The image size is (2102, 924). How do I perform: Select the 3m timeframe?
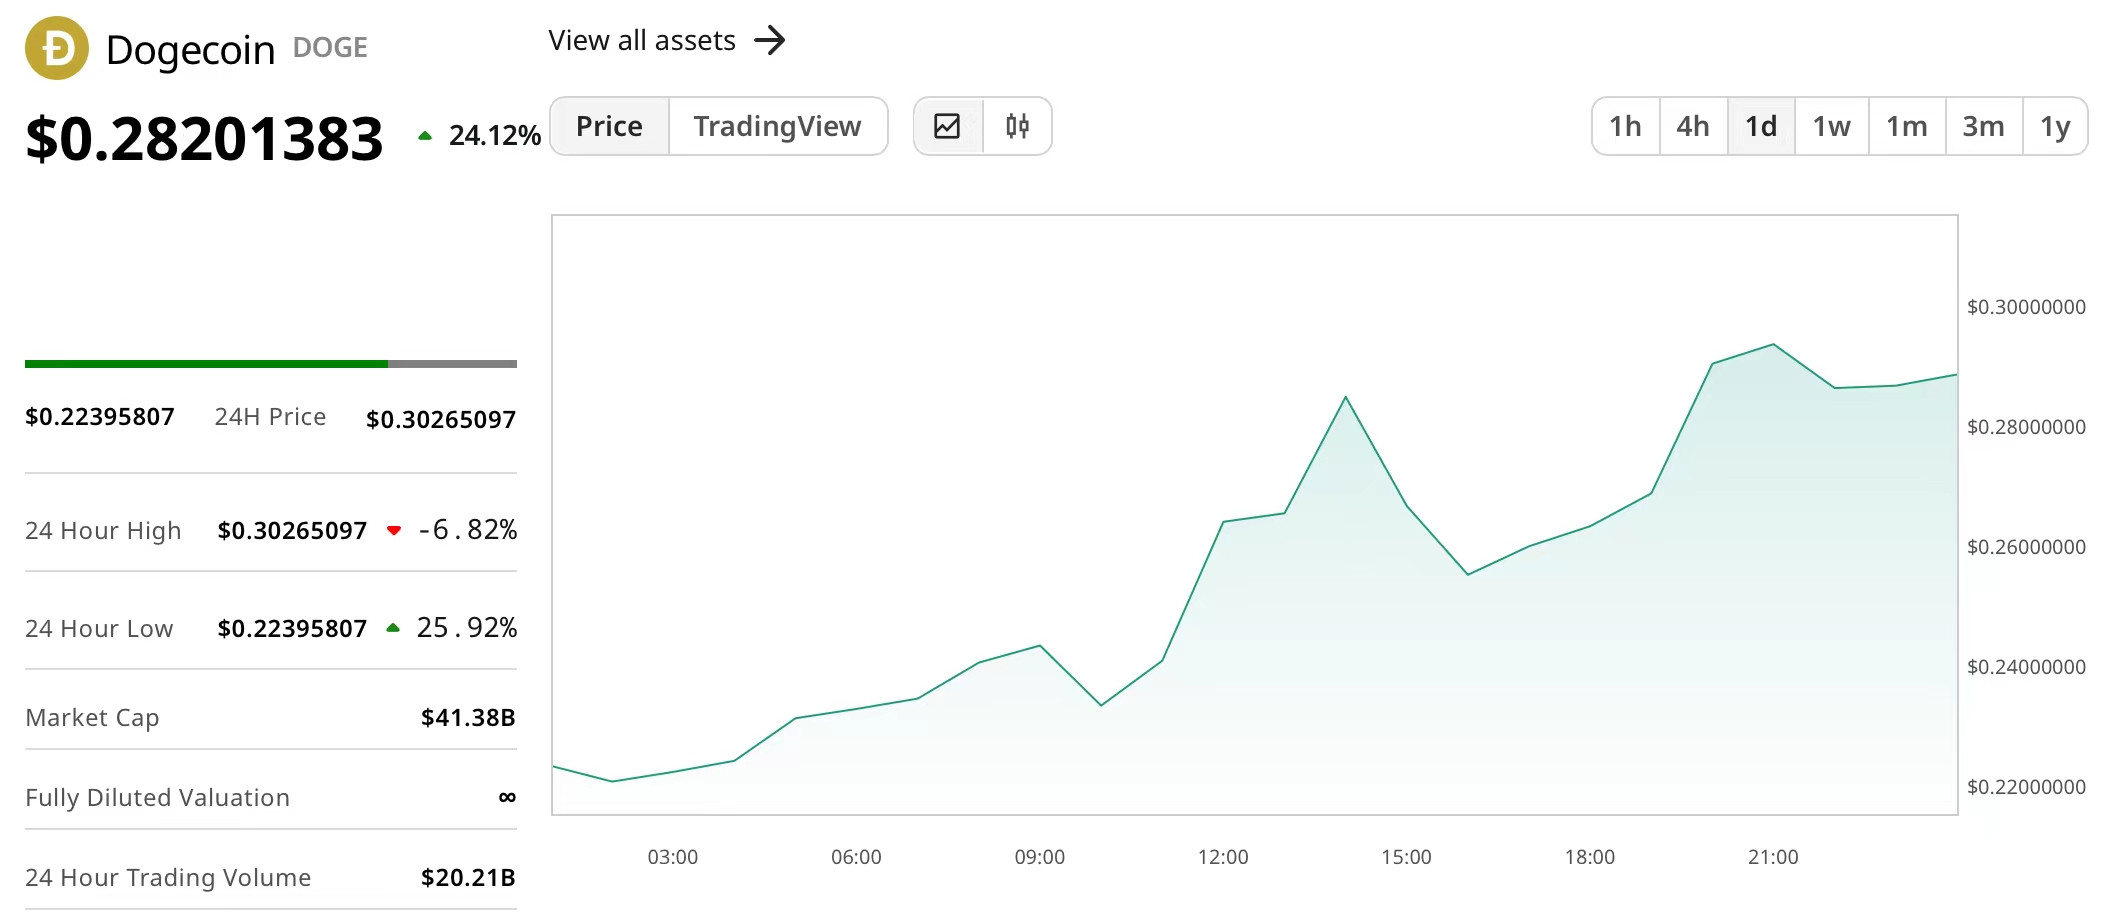tap(1984, 126)
